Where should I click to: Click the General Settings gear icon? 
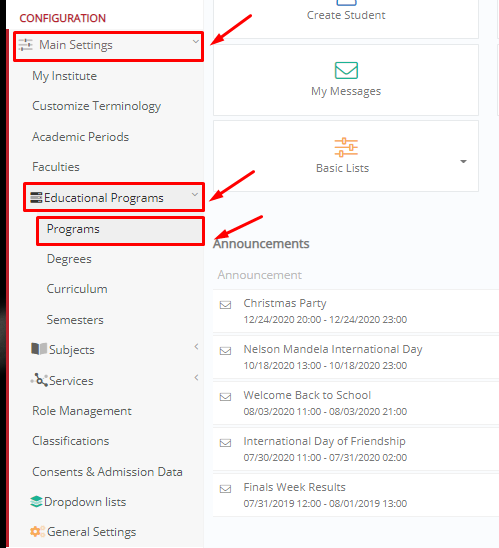point(37,532)
